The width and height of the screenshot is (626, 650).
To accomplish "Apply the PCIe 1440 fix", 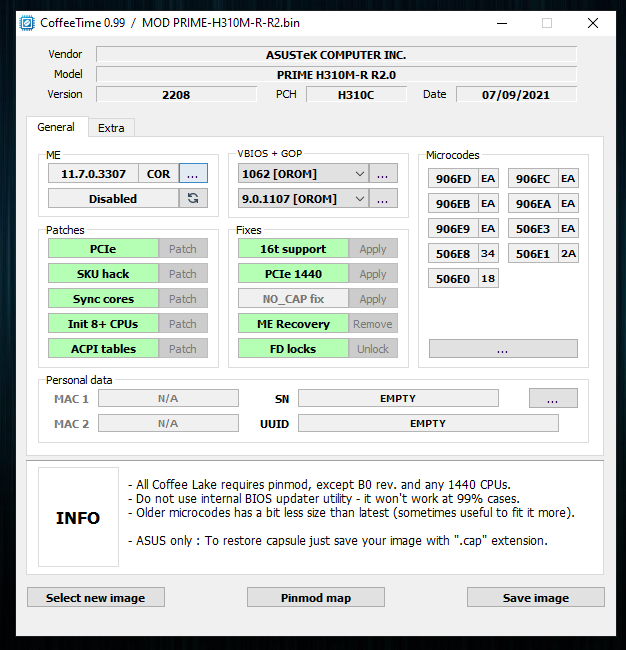I will click(373, 274).
